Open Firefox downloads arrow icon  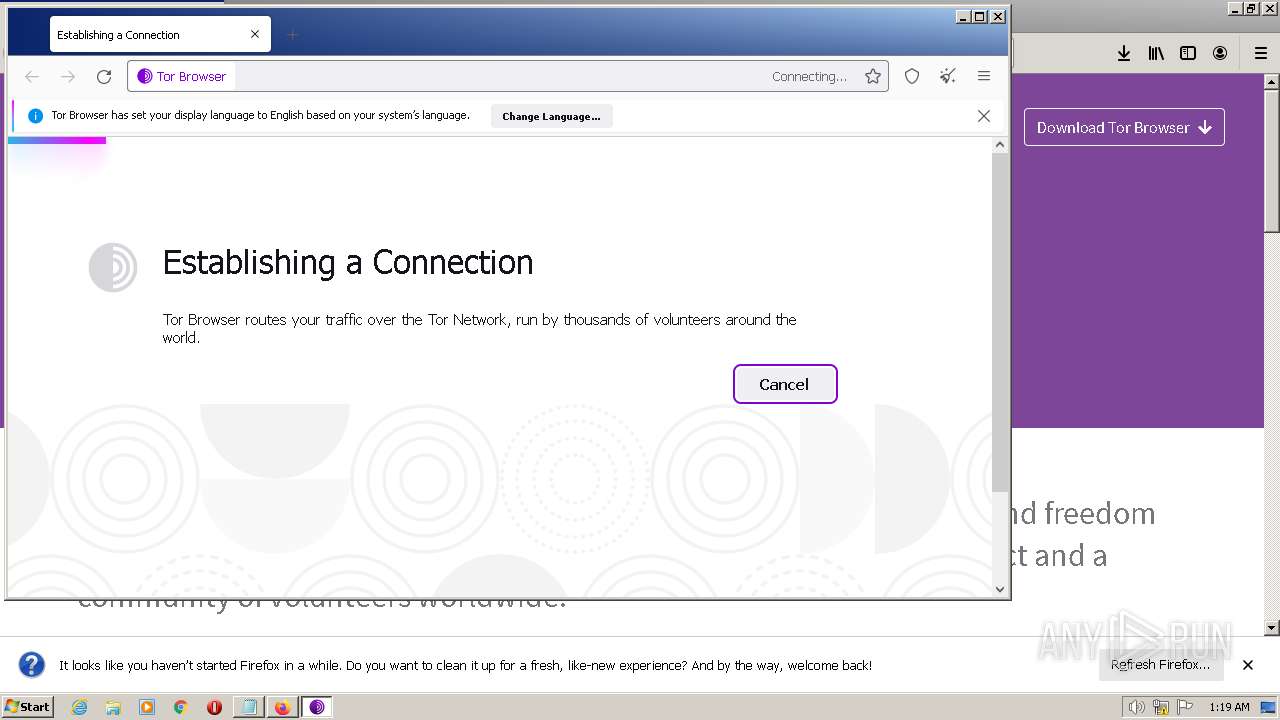coord(1124,53)
